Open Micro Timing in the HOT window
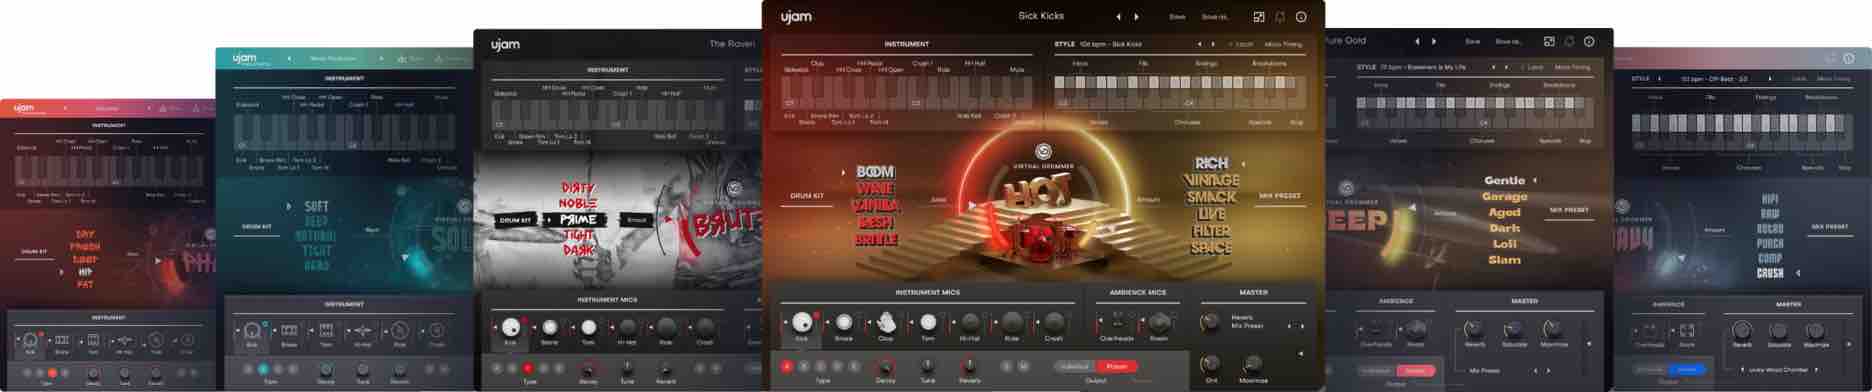The width and height of the screenshot is (1872, 392). pos(1283,44)
